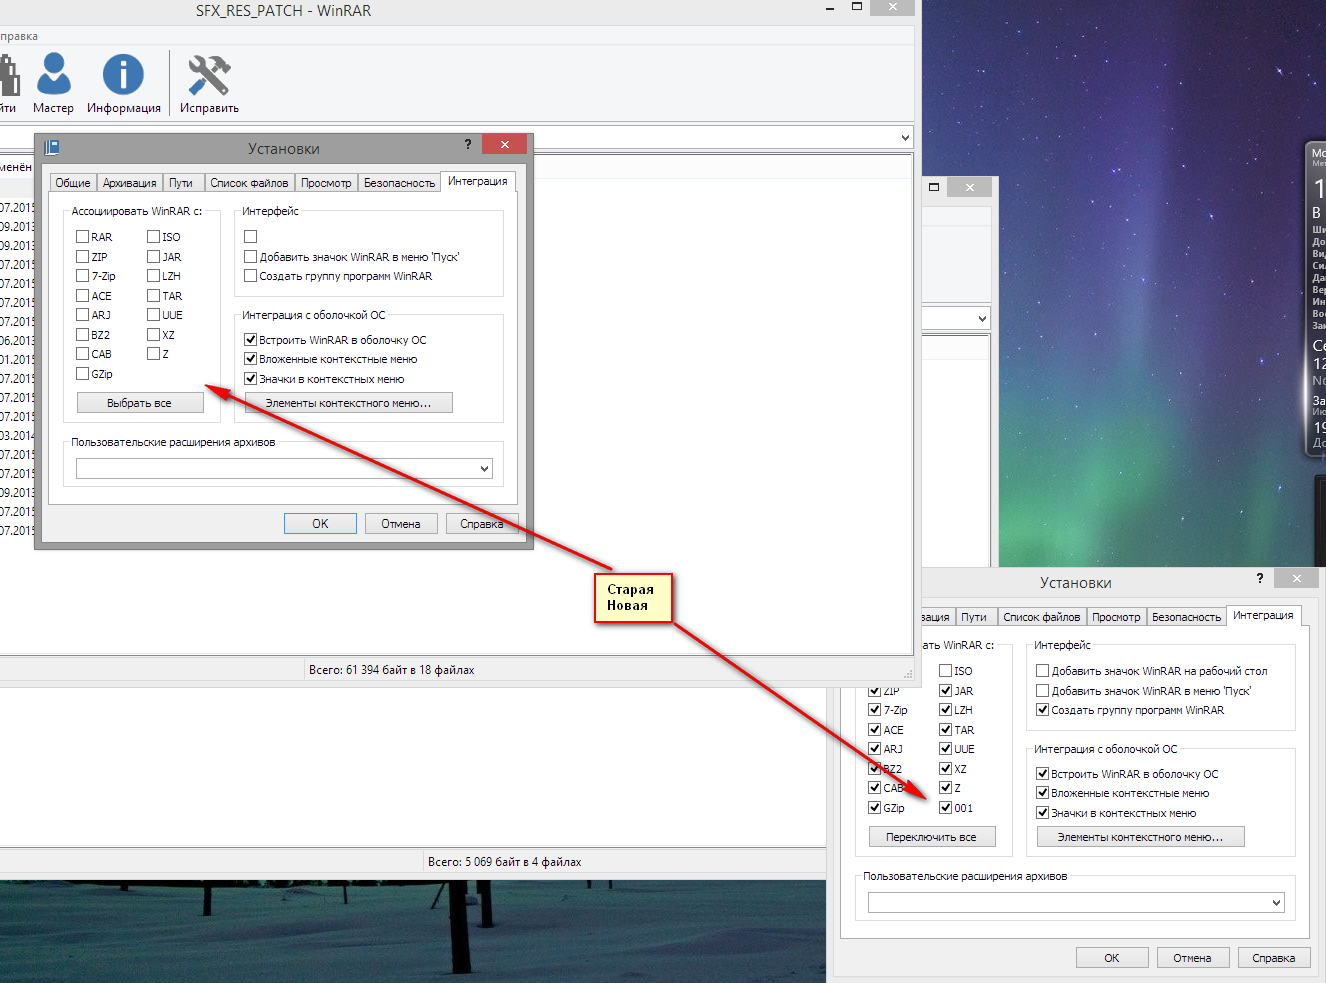Click status text 'Всего: 61 394 байт в 18 файлах'

[x=392, y=670]
